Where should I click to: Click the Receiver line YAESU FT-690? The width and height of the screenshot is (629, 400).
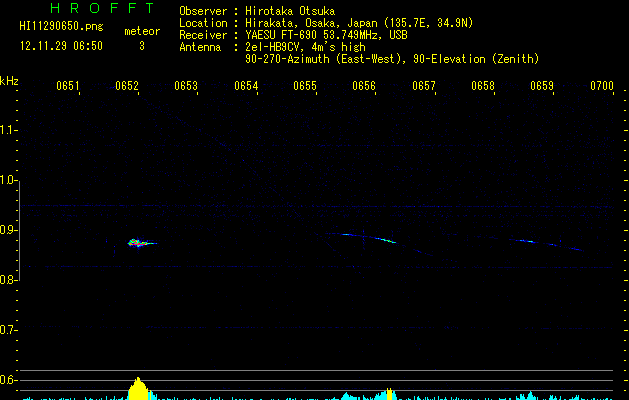[x=326, y=35]
